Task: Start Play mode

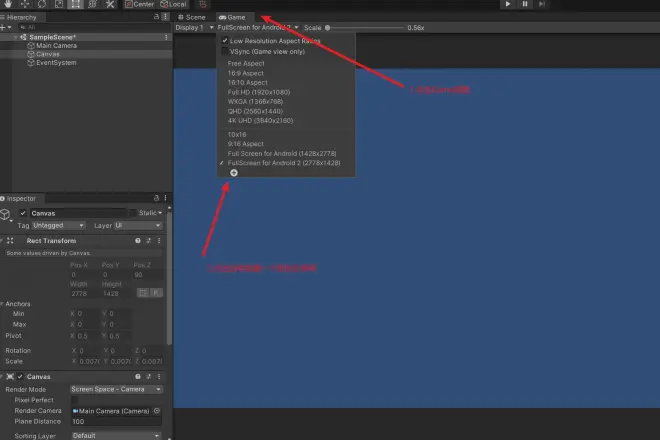Action: (508, 4)
